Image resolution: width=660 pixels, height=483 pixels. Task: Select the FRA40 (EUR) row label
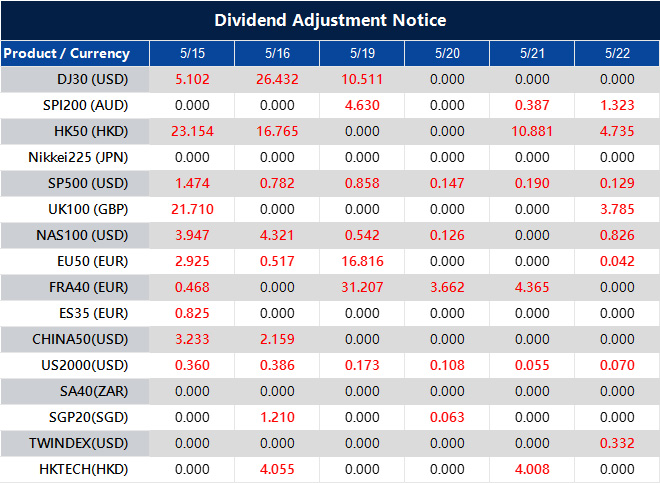tap(79, 287)
